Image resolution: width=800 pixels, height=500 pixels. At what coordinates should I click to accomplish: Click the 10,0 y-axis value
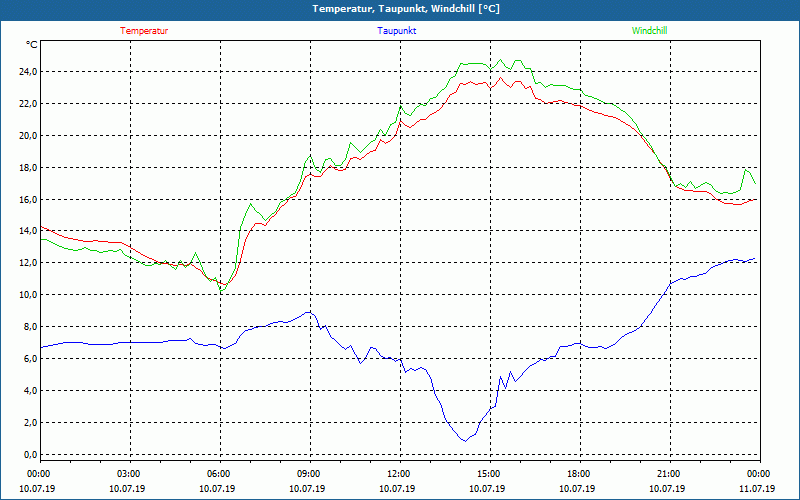click(x=28, y=294)
